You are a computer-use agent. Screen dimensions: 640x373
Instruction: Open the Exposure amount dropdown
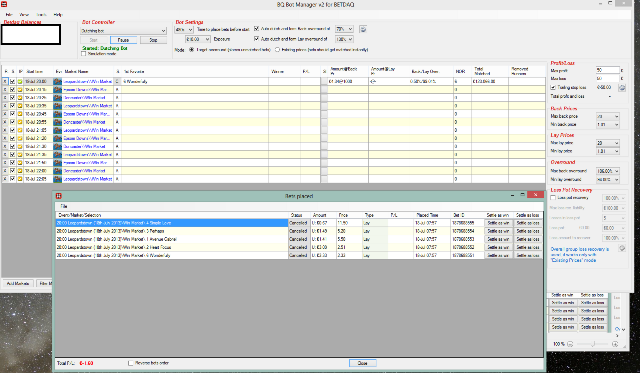click(198, 39)
